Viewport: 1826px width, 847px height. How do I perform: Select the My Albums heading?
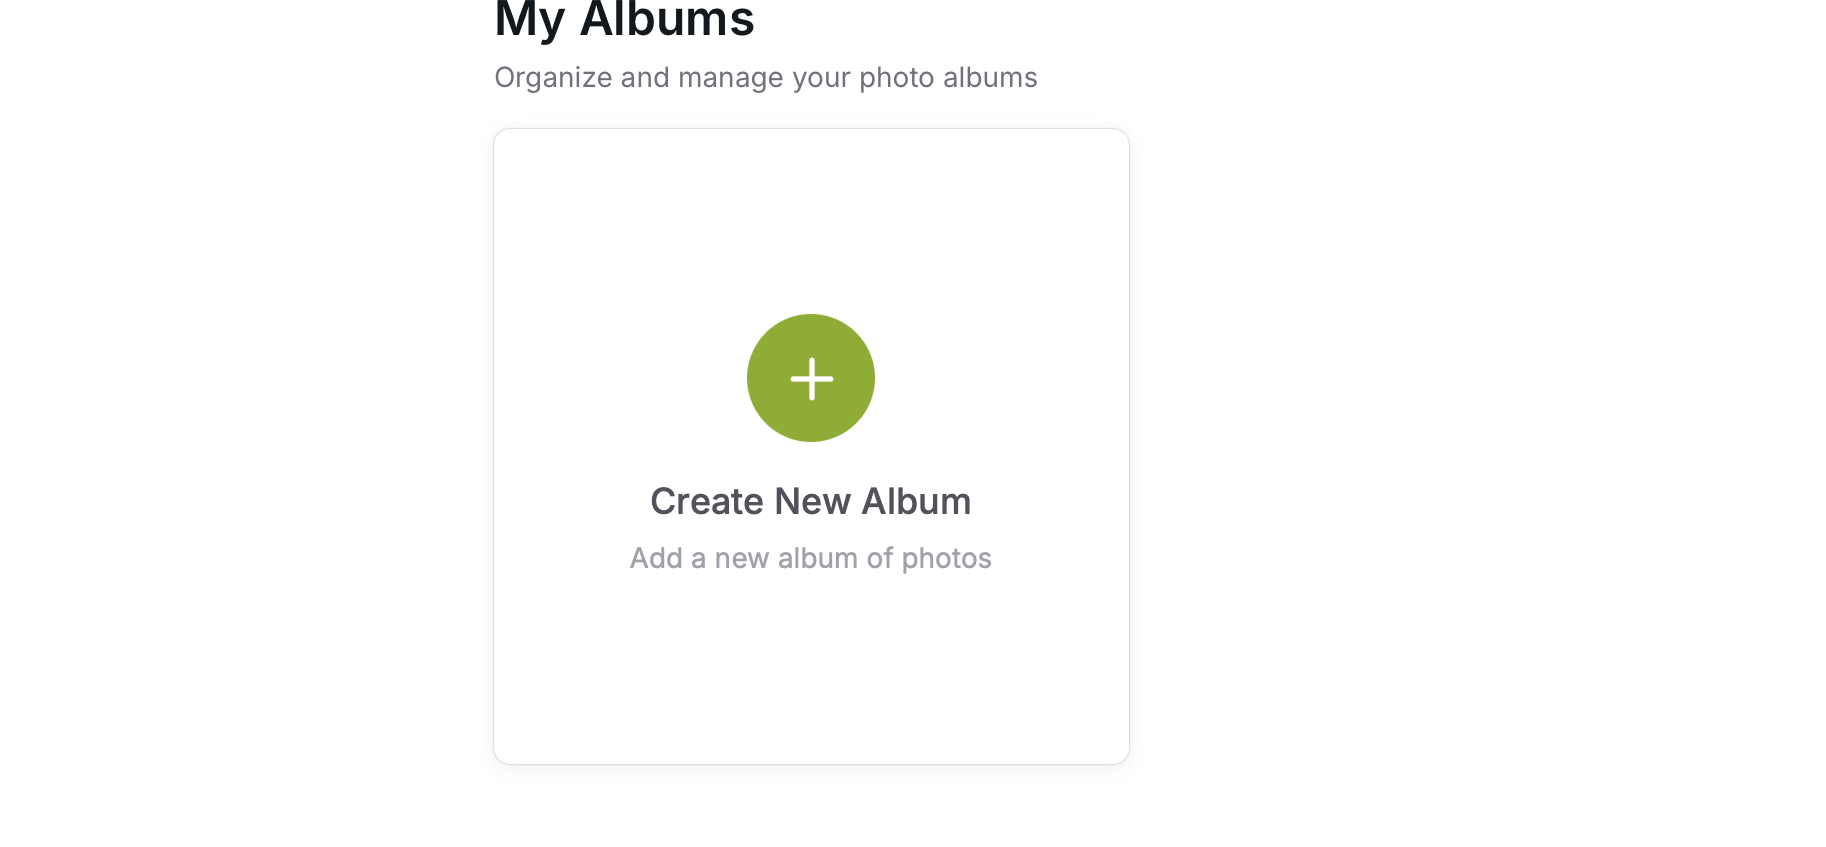(x=624, y=20)
